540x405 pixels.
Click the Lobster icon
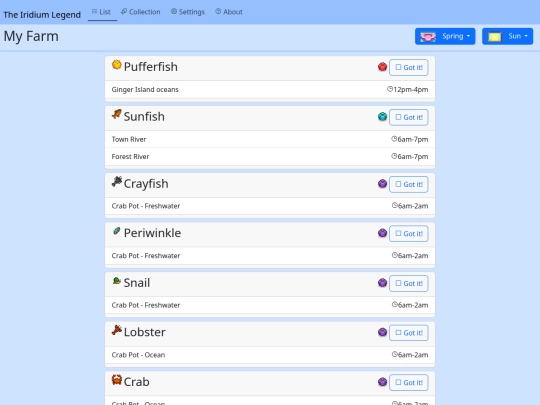(x=117, y=330)
